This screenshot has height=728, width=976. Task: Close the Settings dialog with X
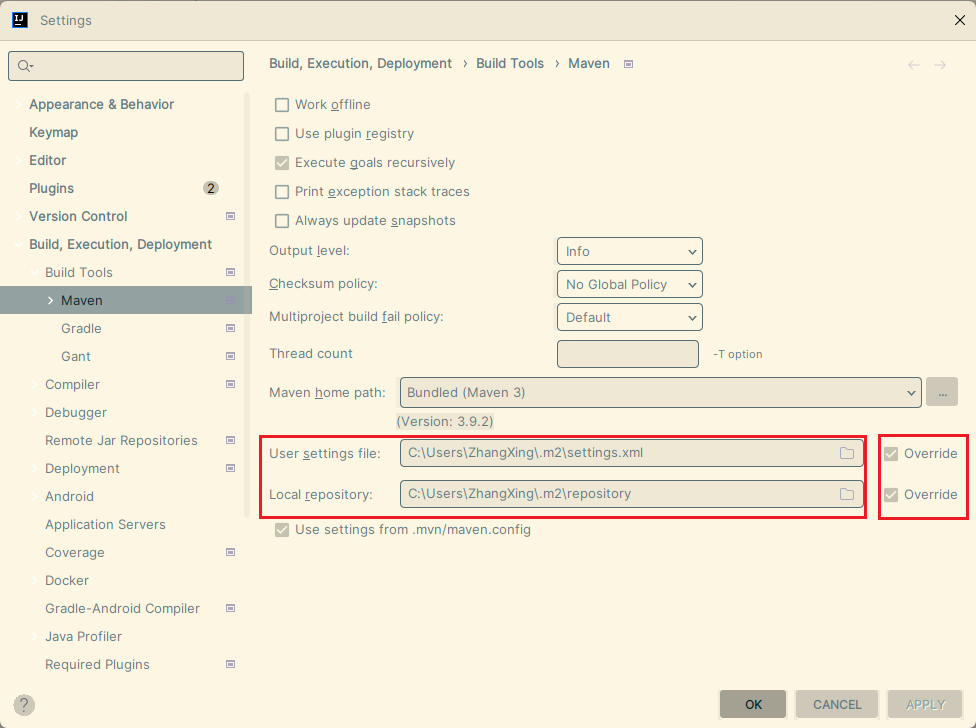click(959, 20)
